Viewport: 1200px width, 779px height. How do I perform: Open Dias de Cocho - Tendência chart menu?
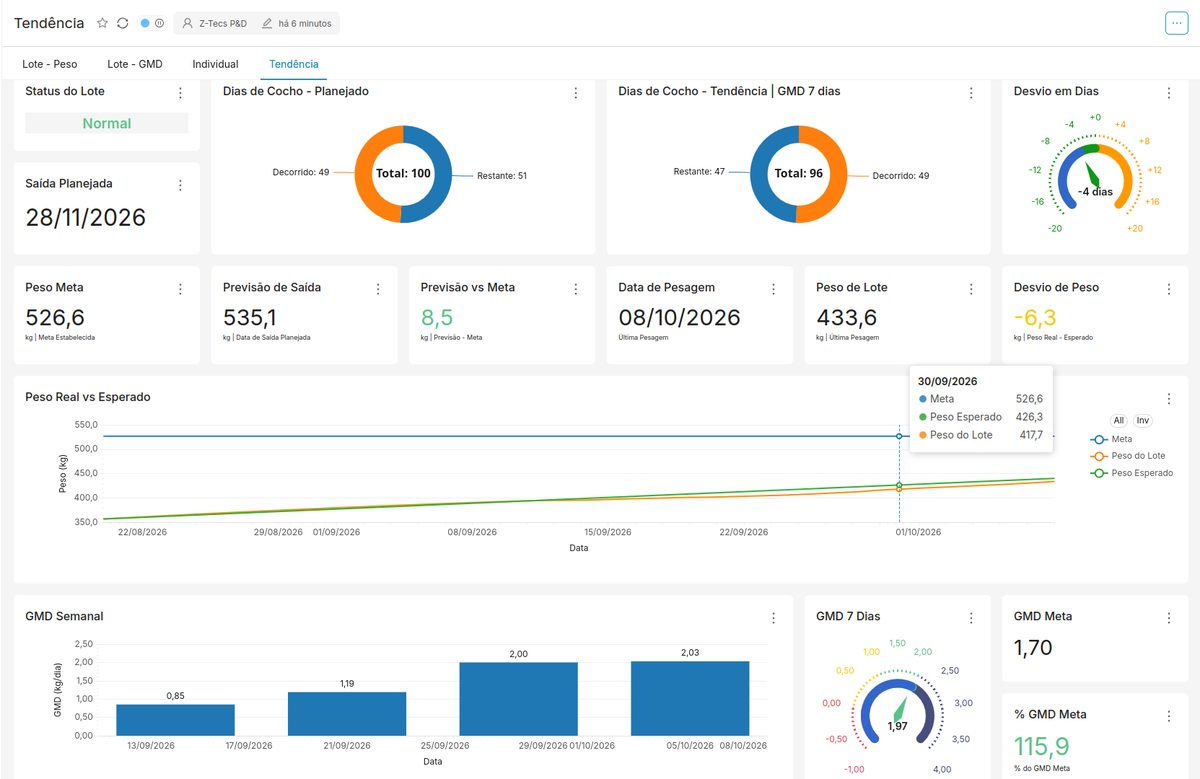pos(971,93)
